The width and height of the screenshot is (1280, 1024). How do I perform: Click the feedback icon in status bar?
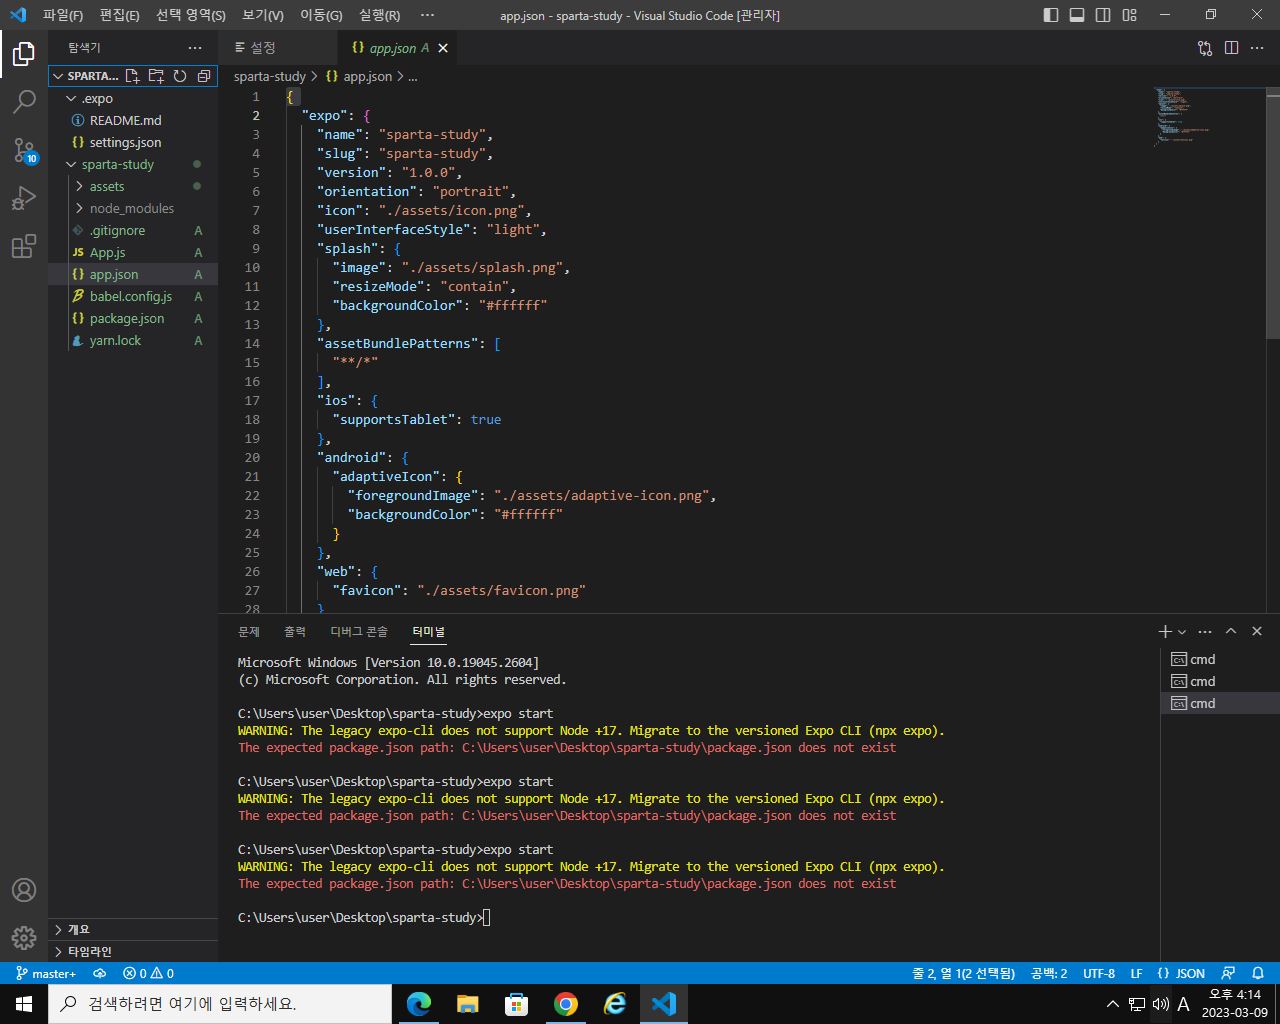click(1229, 973)
